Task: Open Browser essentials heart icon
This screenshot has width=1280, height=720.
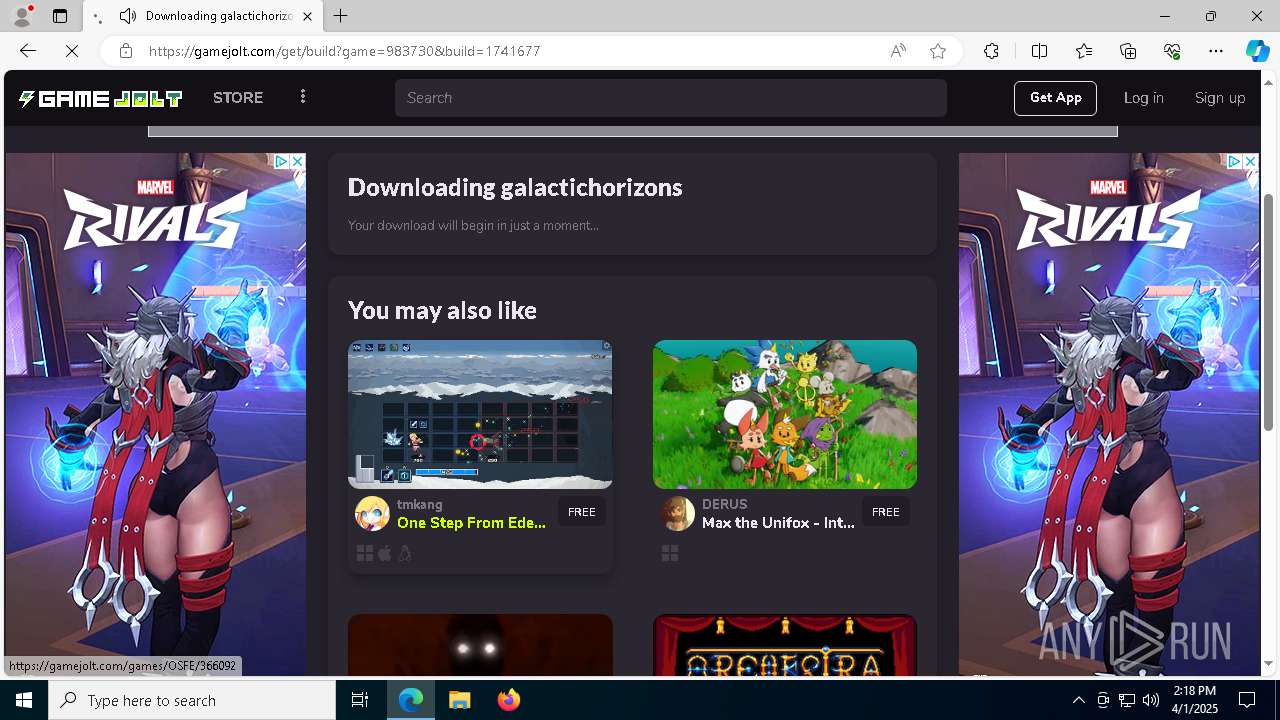Action: tap(1172, 51)
